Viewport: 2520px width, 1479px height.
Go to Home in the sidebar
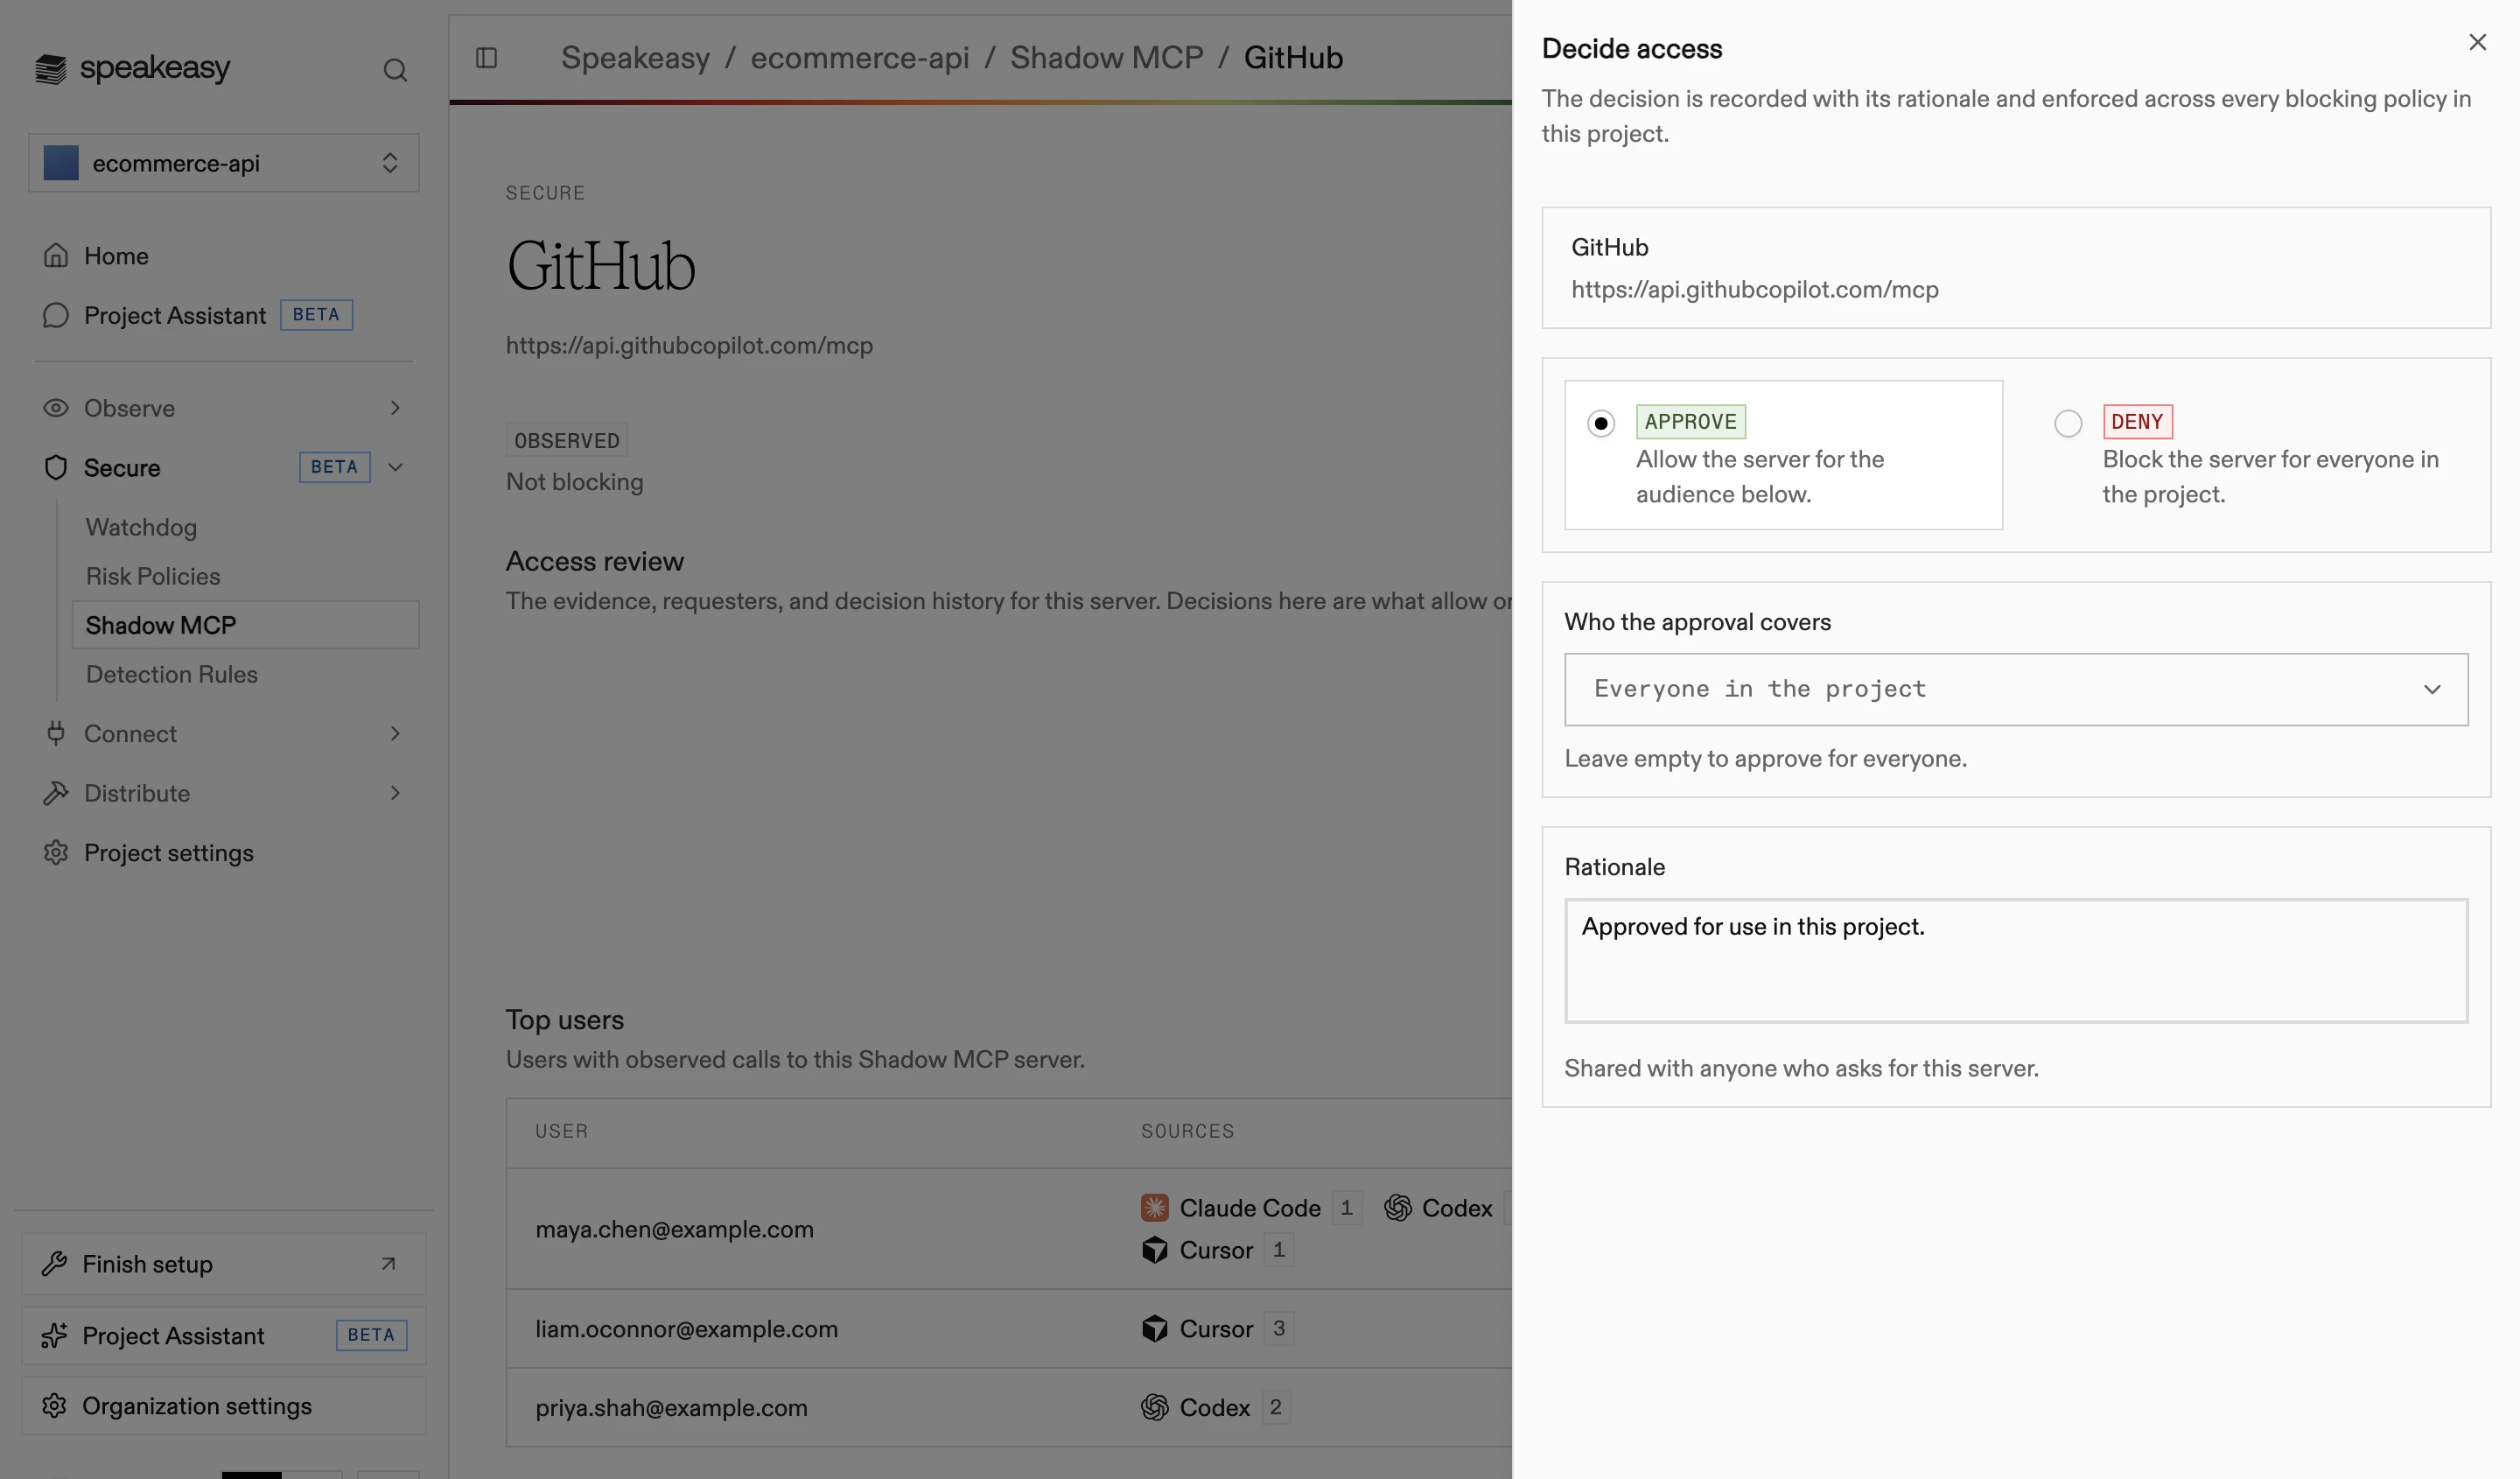point(116,256)
